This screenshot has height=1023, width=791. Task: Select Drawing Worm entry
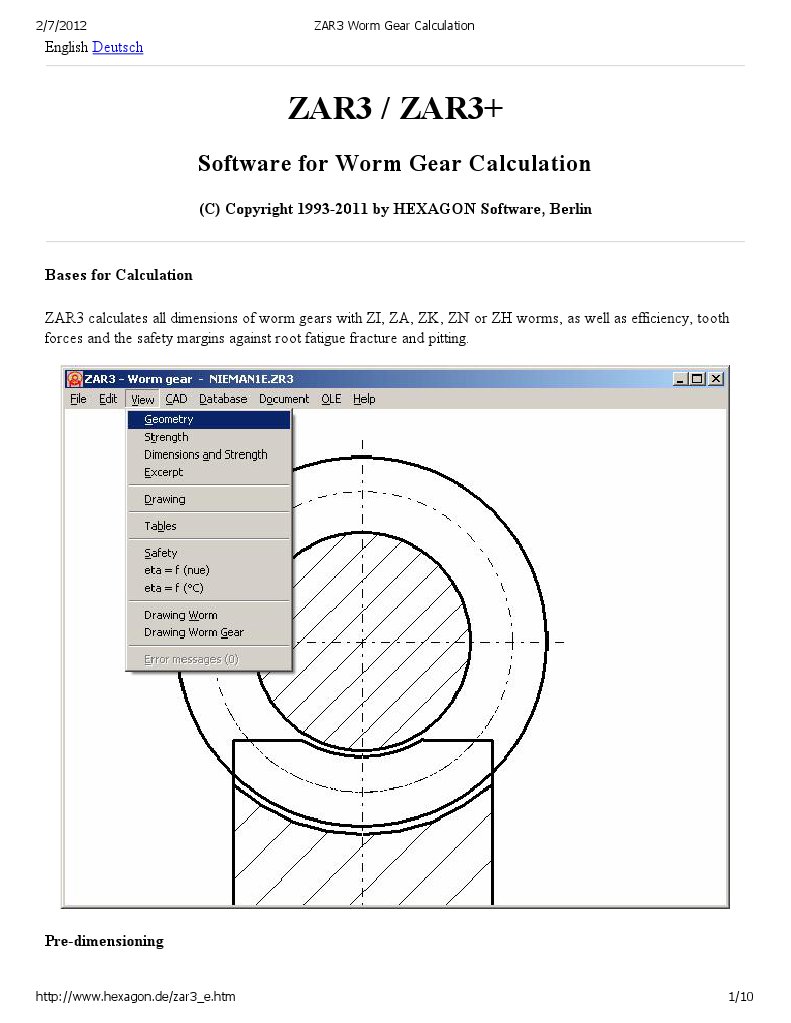coord(209,615)
